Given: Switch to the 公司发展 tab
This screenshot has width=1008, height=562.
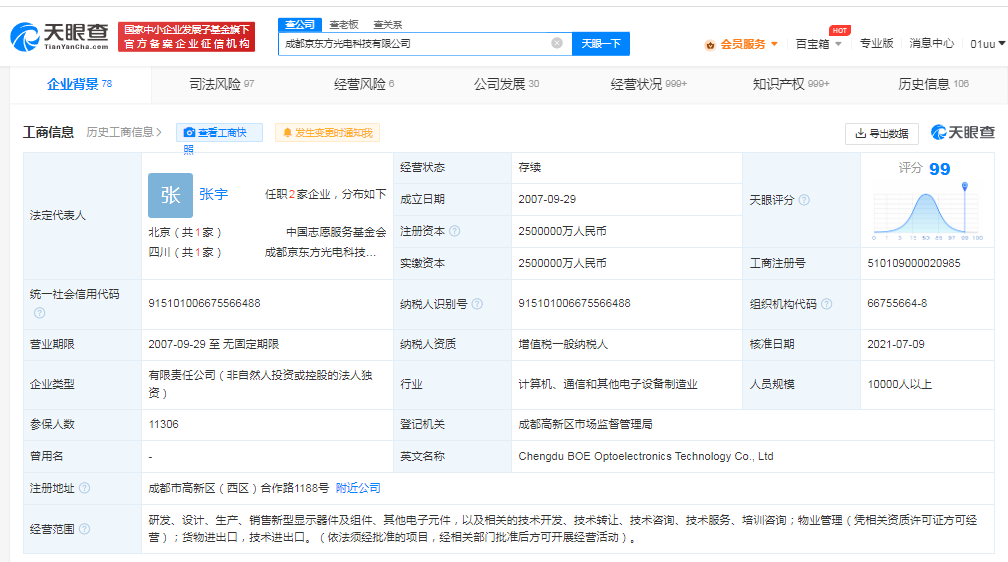Looking at the screenshot, I should (x=507, y=84).
